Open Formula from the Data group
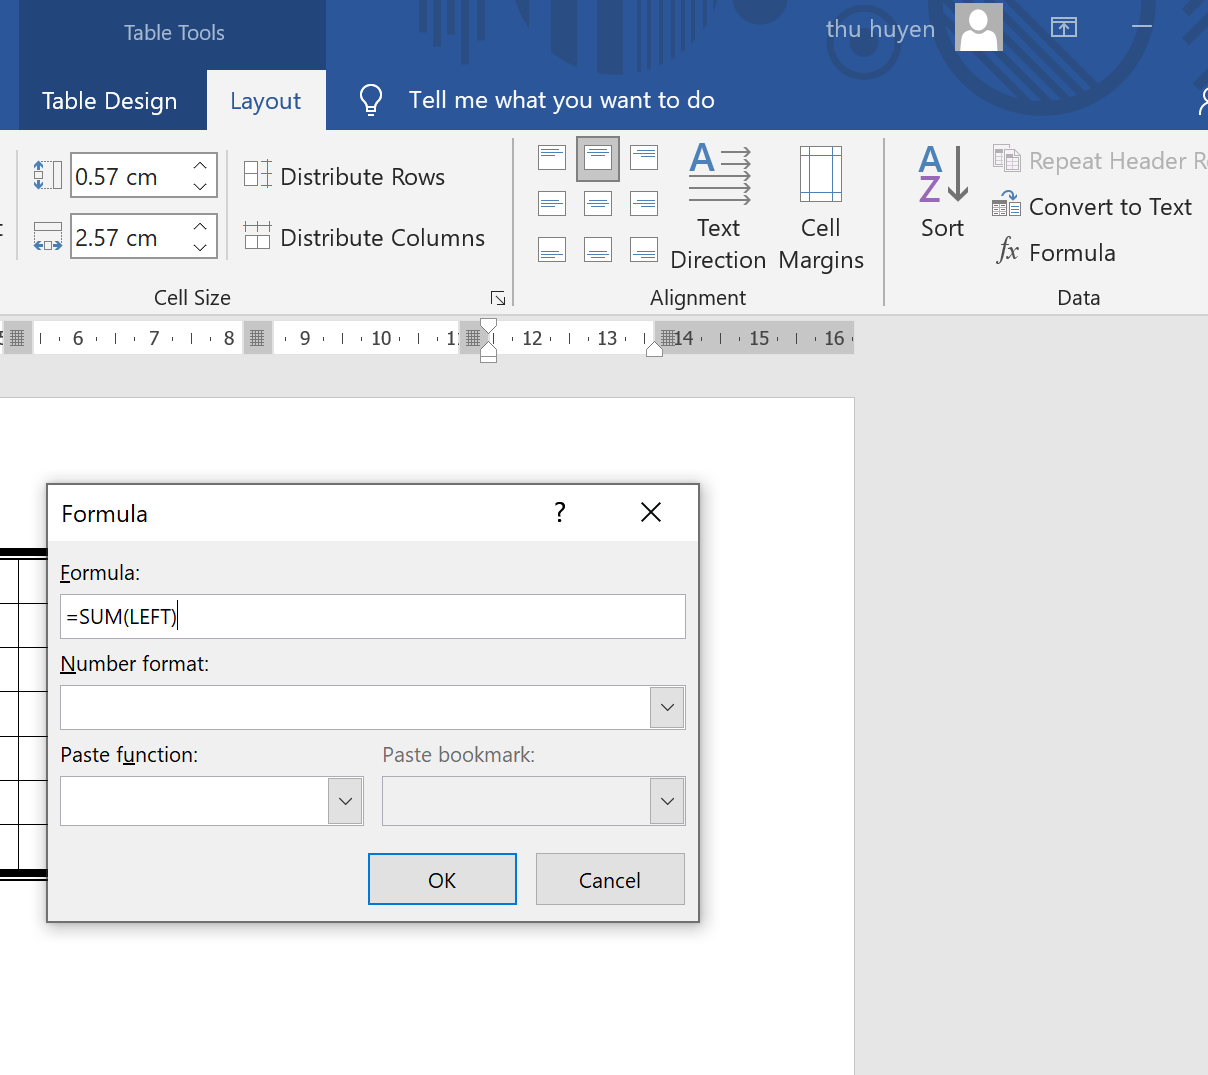1208x1075 pixels. pos(1056,252)
